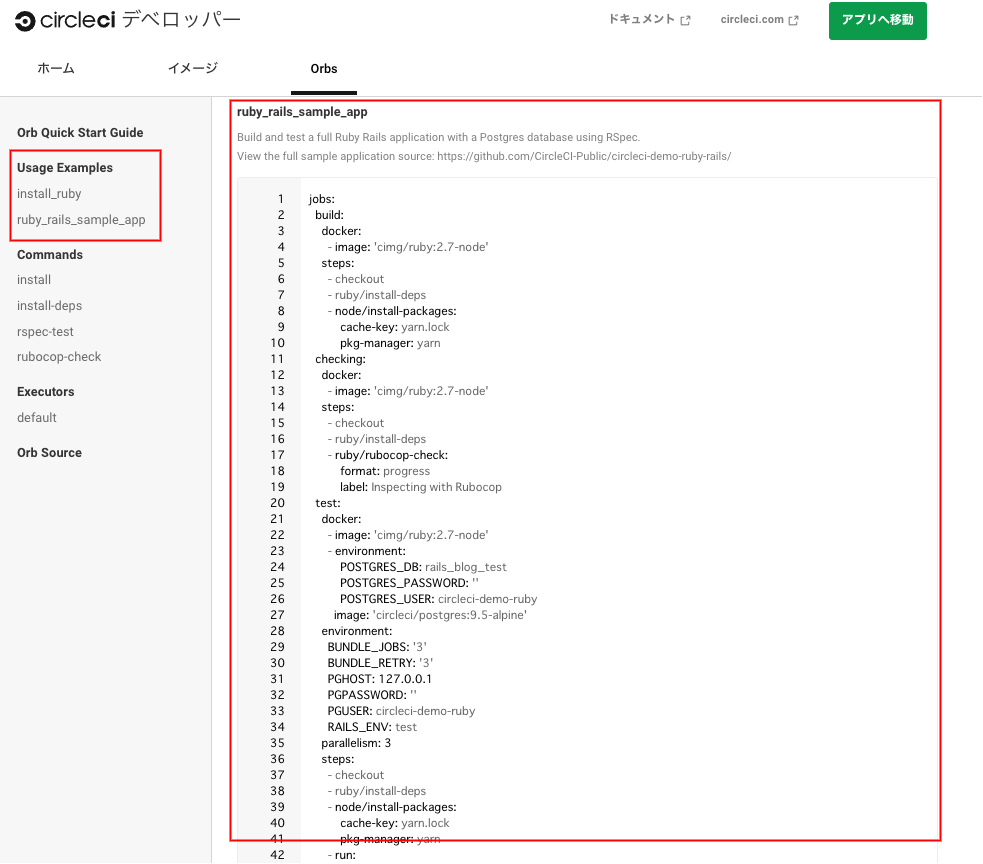Click the 'build:' code line
983x864 pixels.
click(x=329, y=215)
